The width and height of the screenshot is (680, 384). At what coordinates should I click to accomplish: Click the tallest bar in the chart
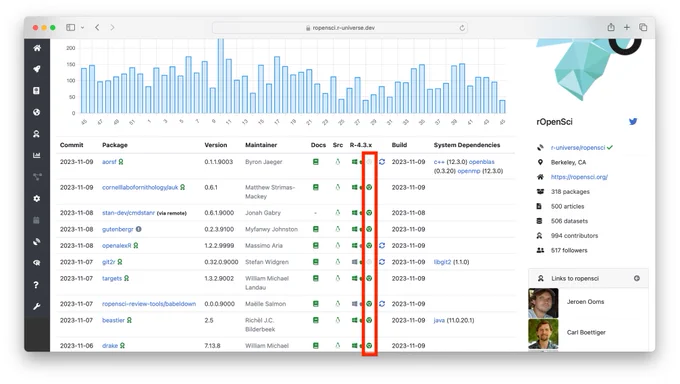221,76
